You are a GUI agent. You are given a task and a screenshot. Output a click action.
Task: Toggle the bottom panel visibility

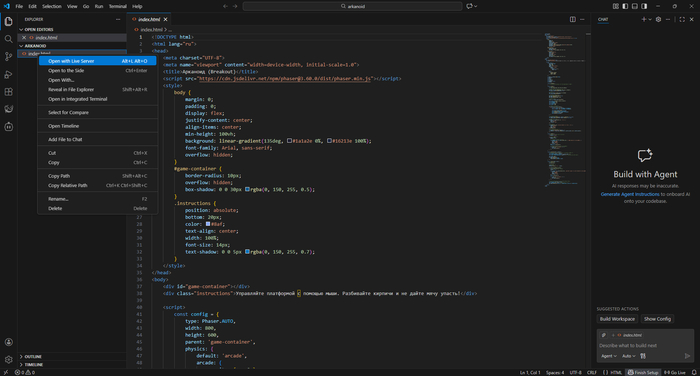pos(634,6)
